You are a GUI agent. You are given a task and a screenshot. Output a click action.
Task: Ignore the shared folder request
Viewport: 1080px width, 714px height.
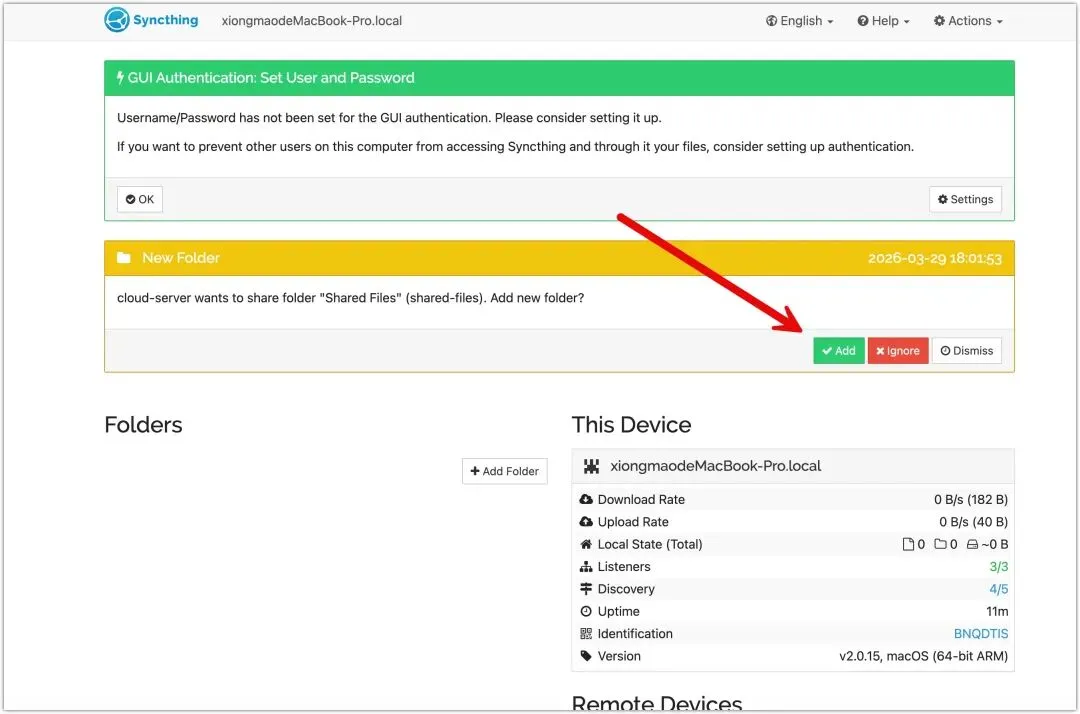coord(897,350)
